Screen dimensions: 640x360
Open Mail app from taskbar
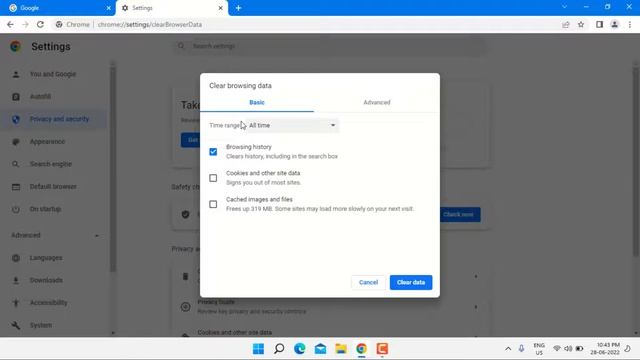pos(320,349)
